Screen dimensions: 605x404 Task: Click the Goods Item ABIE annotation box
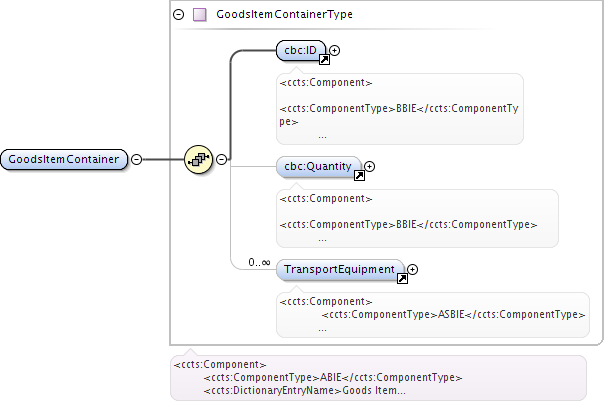[x=378, y=377]
